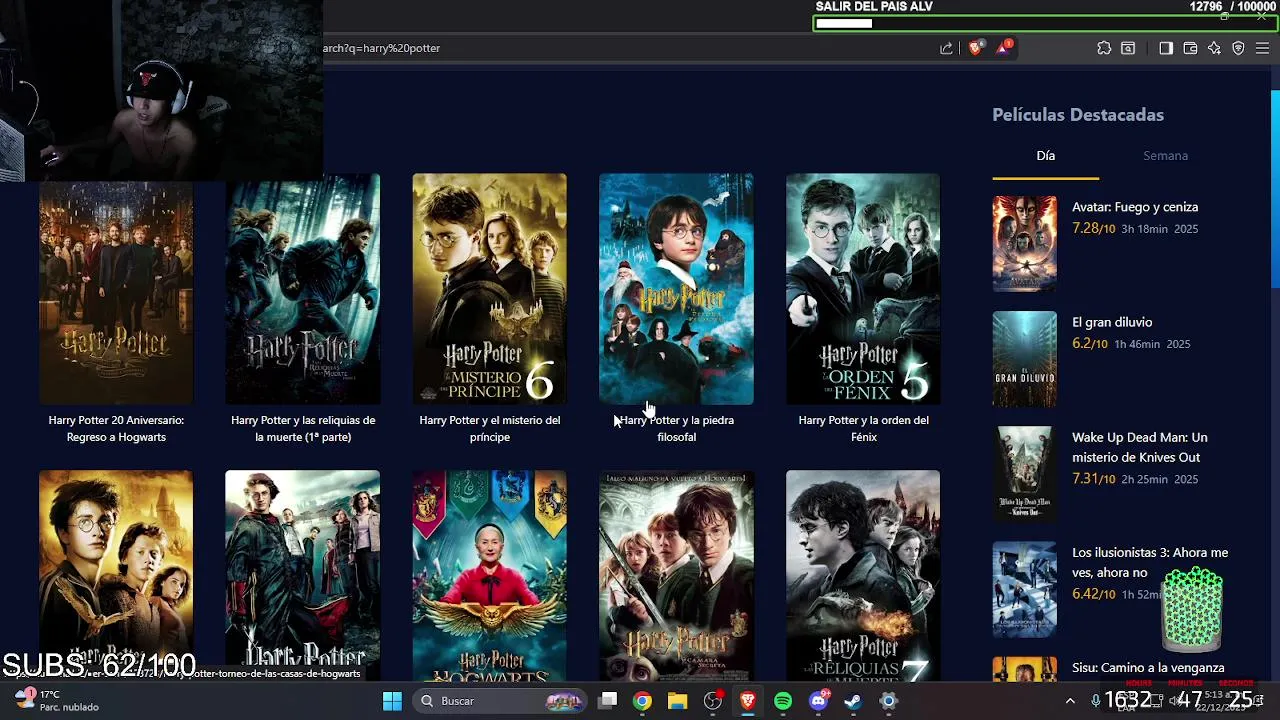Click the address bar URL with harry potter
1280x720 pixels.
coord(381,48)
